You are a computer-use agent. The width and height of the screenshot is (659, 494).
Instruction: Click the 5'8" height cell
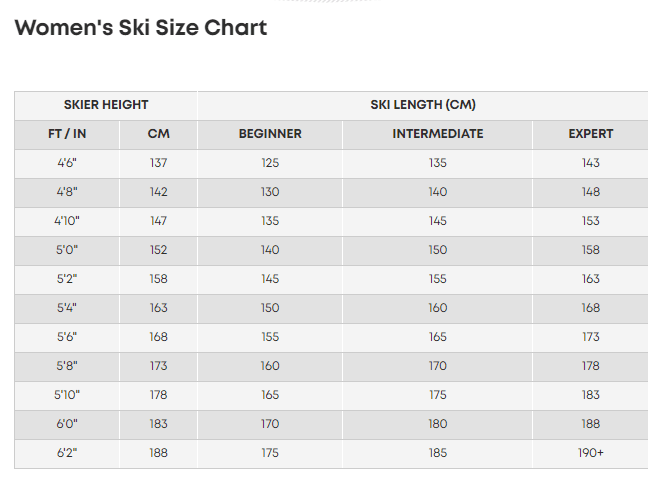tap(67, 366)
